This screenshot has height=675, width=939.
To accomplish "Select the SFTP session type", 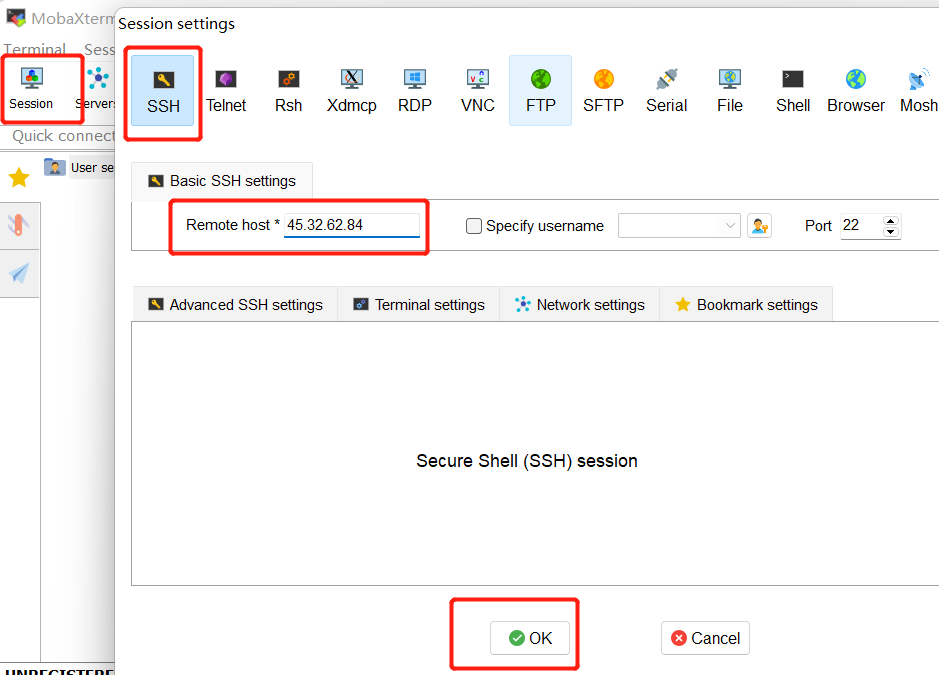I will [x=604, y=91].
